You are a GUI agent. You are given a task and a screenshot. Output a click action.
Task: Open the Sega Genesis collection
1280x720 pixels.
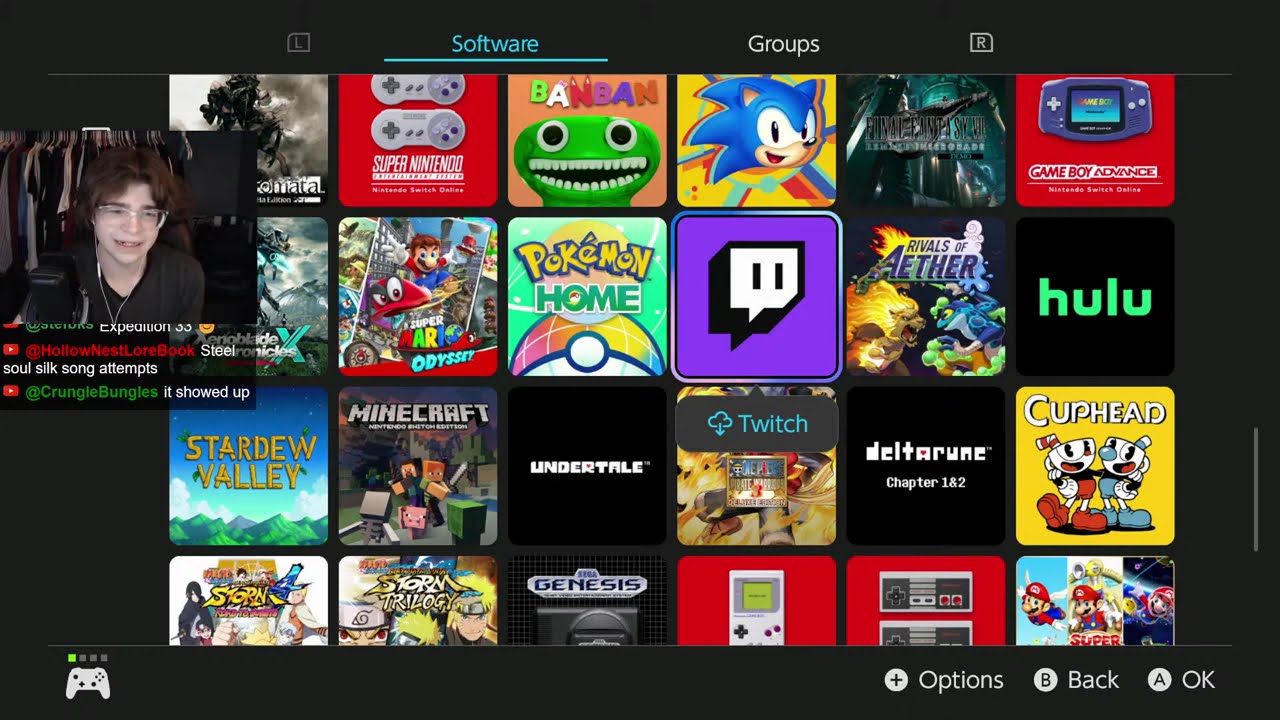(587, 601)
